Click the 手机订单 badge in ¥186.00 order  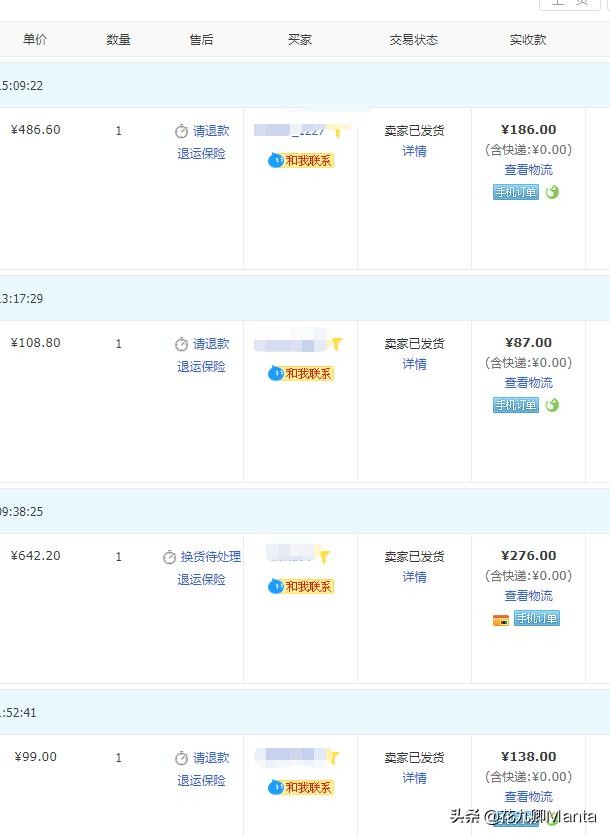tap(516, 192)
